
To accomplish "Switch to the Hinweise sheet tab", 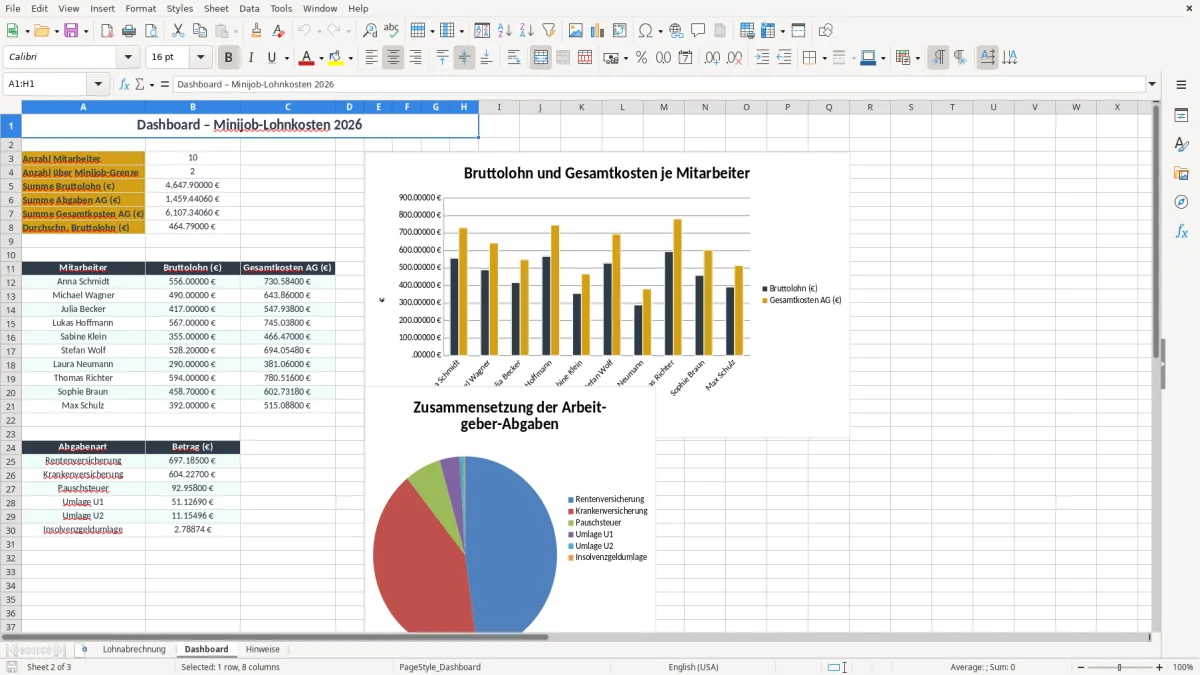I will coord(263,649).
